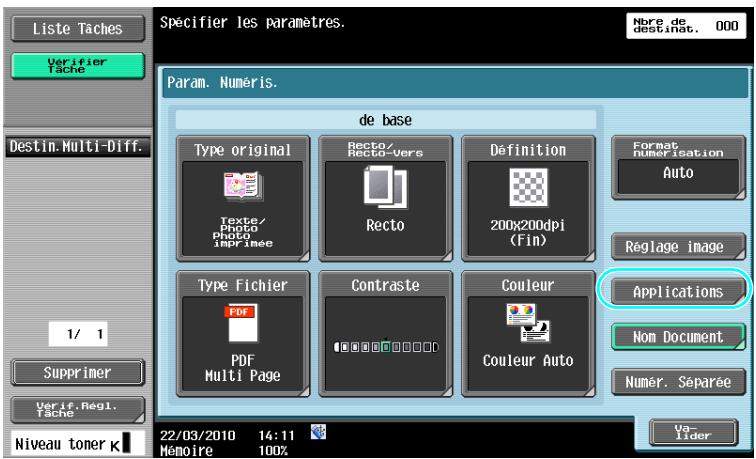Click the Nbre de destinat. 000 counter
The height and width of the screenshot is (459, 756).
pos(685,25)
